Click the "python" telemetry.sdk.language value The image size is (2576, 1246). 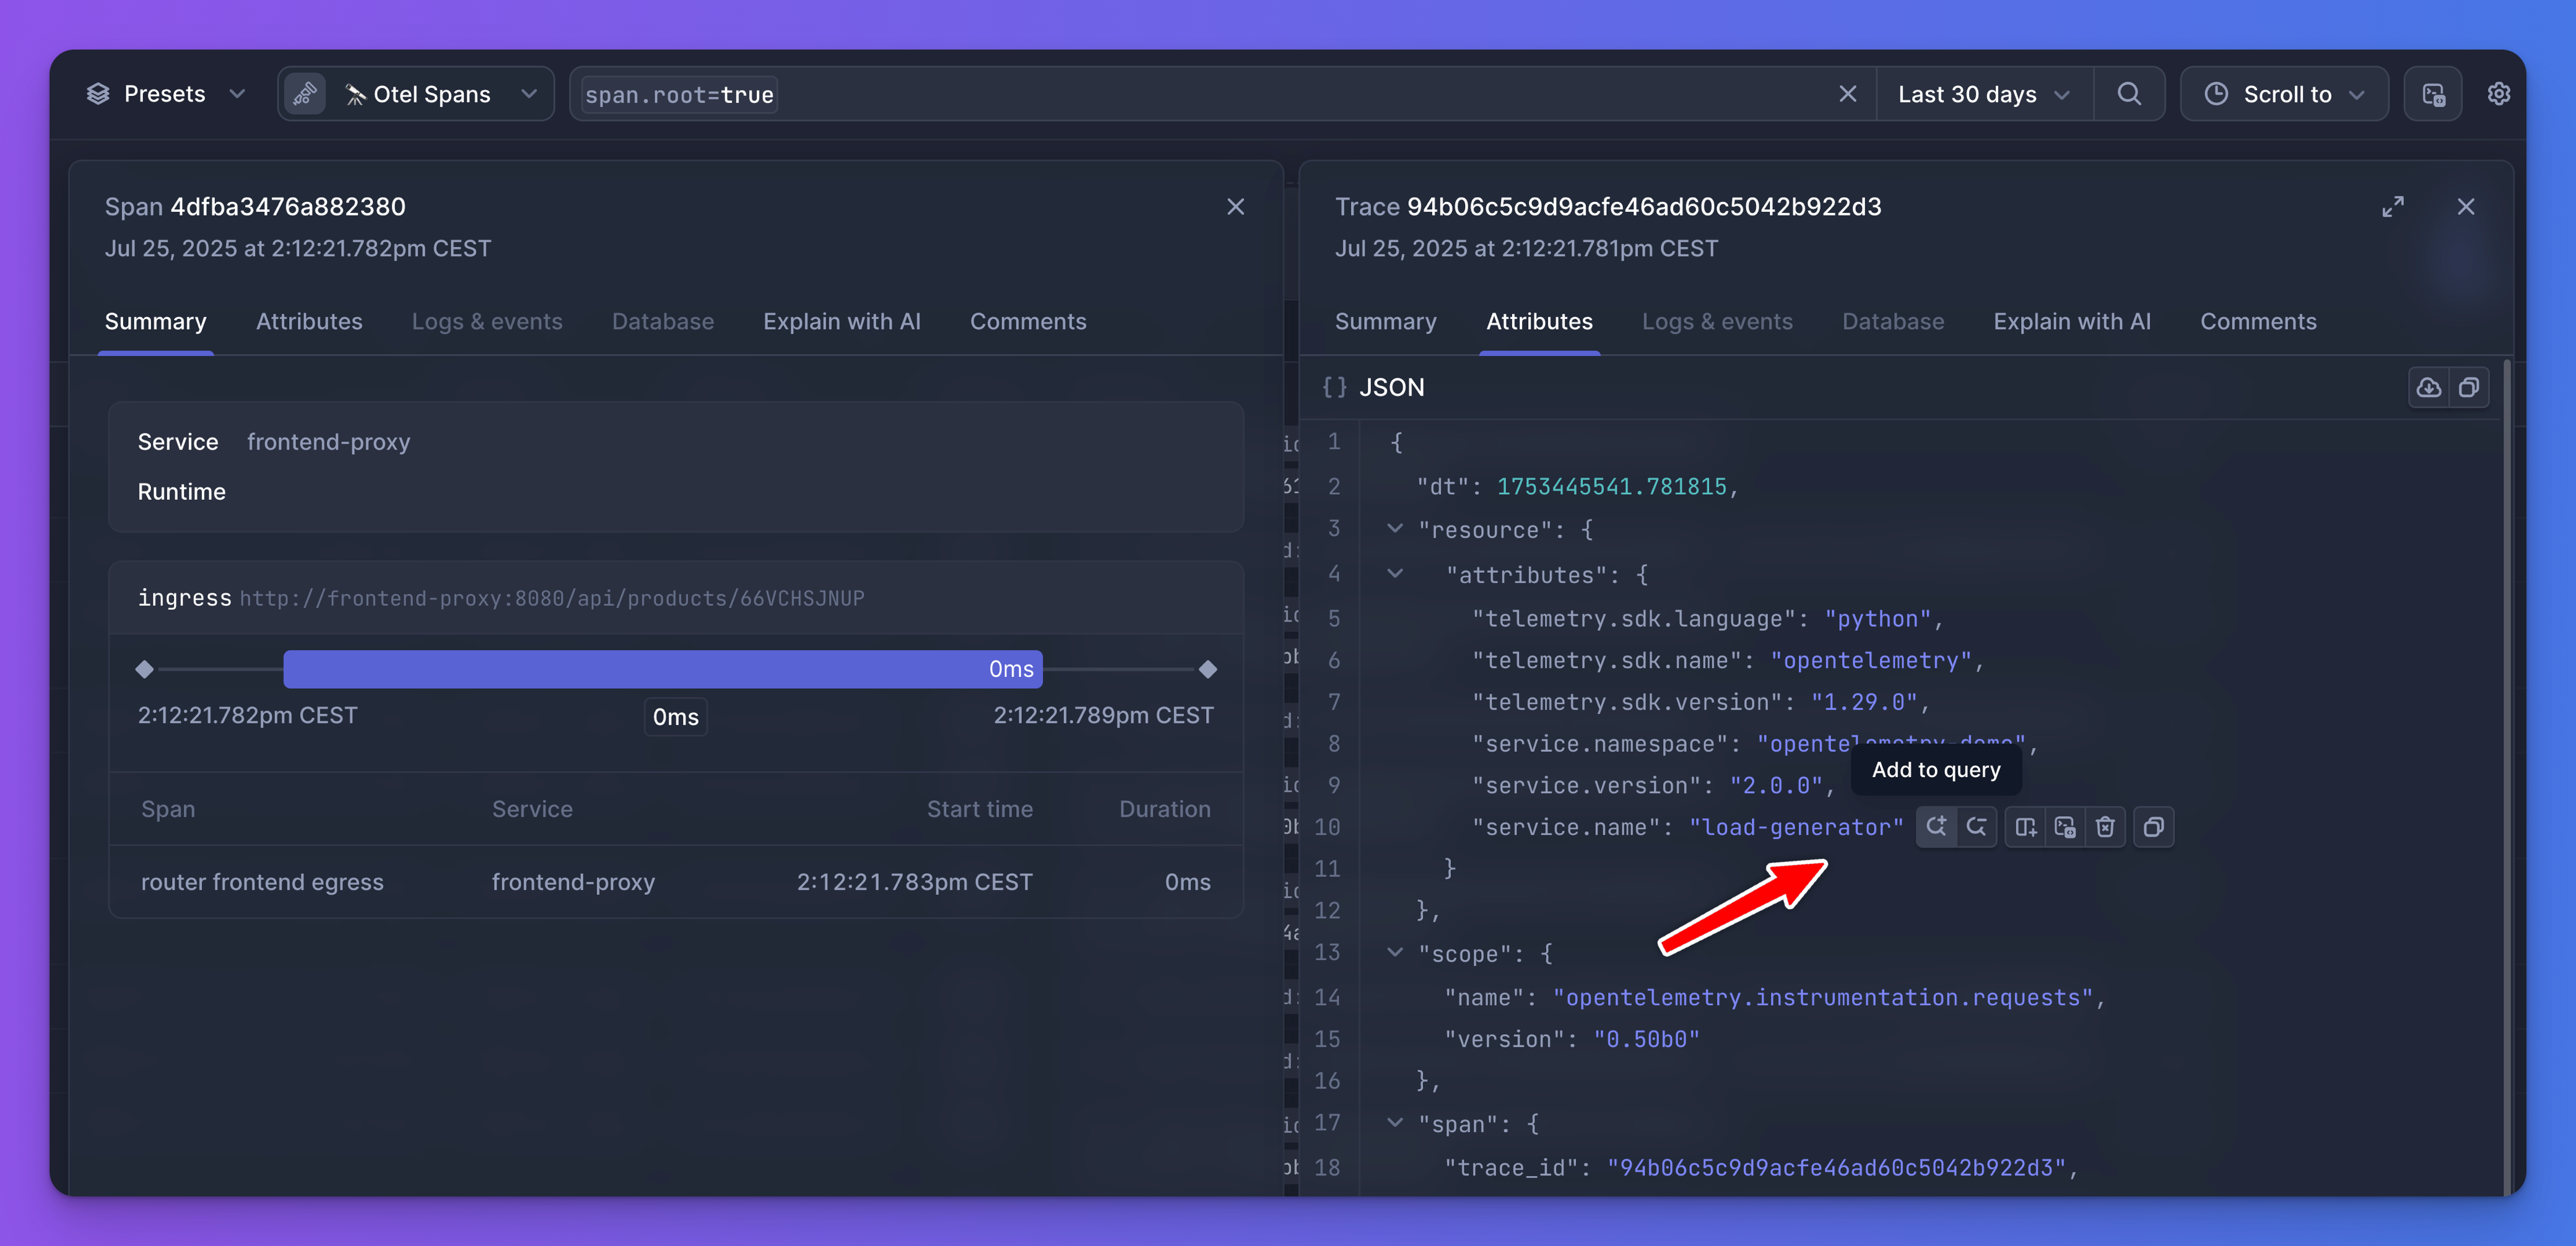tap(1877, 619)
